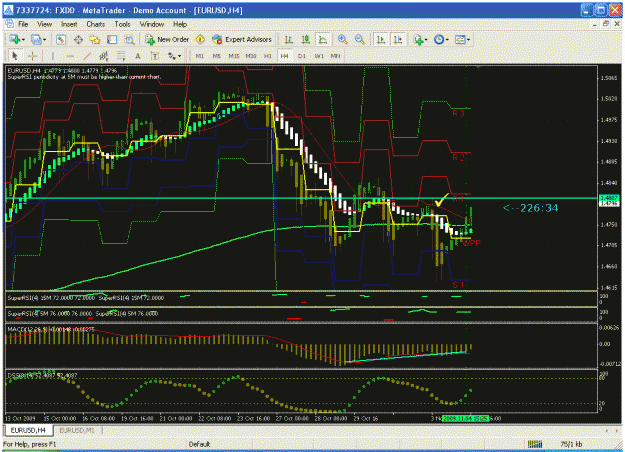Click the yellow checkmark on the chart
Viewport: 625px width, 452px height.
[x=441, y=200]
